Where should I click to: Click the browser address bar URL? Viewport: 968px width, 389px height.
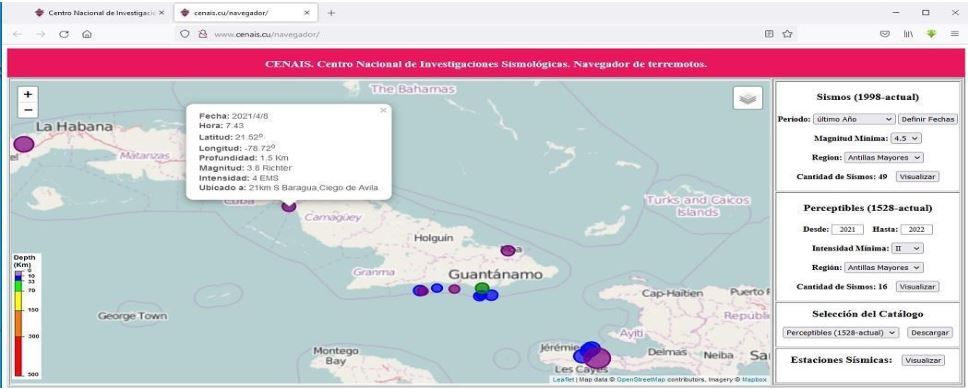pyautogui.click(x=267, y=35)
